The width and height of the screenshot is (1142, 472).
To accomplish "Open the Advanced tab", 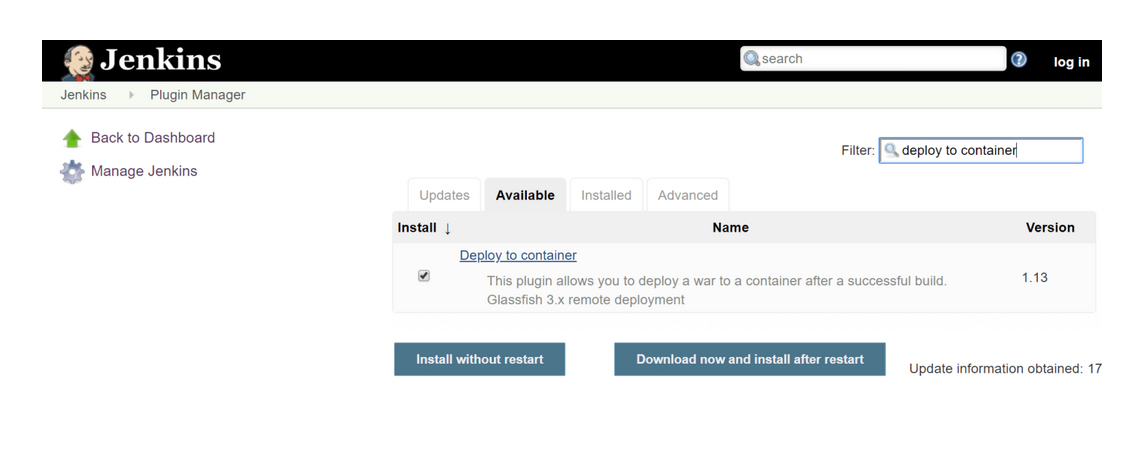I will coord(688,195).
